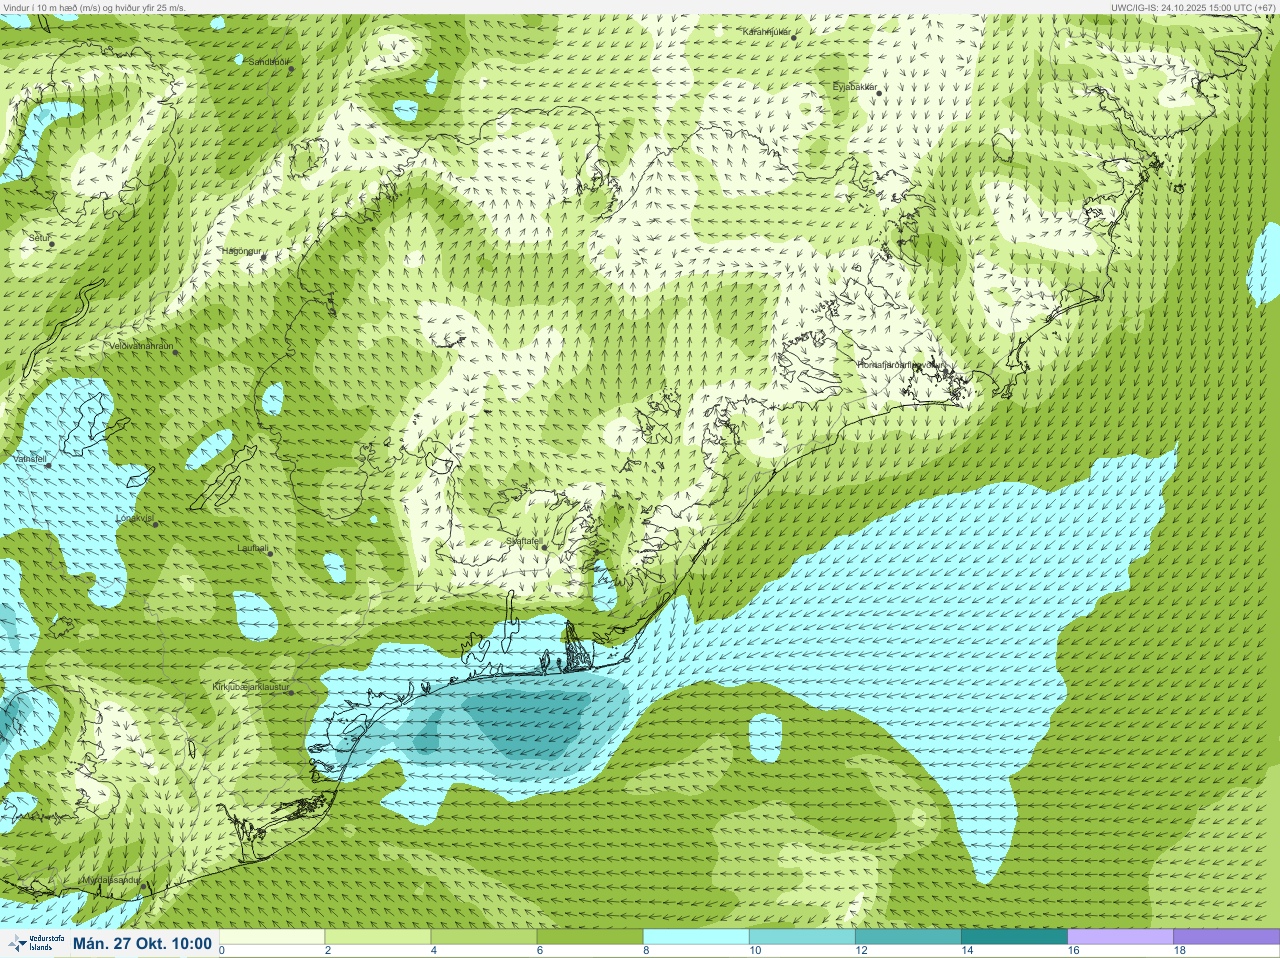Select the 2–4 m/s legend swatch
The height and width of the screenshot is (958, 1280).
(x=378, y=937)
